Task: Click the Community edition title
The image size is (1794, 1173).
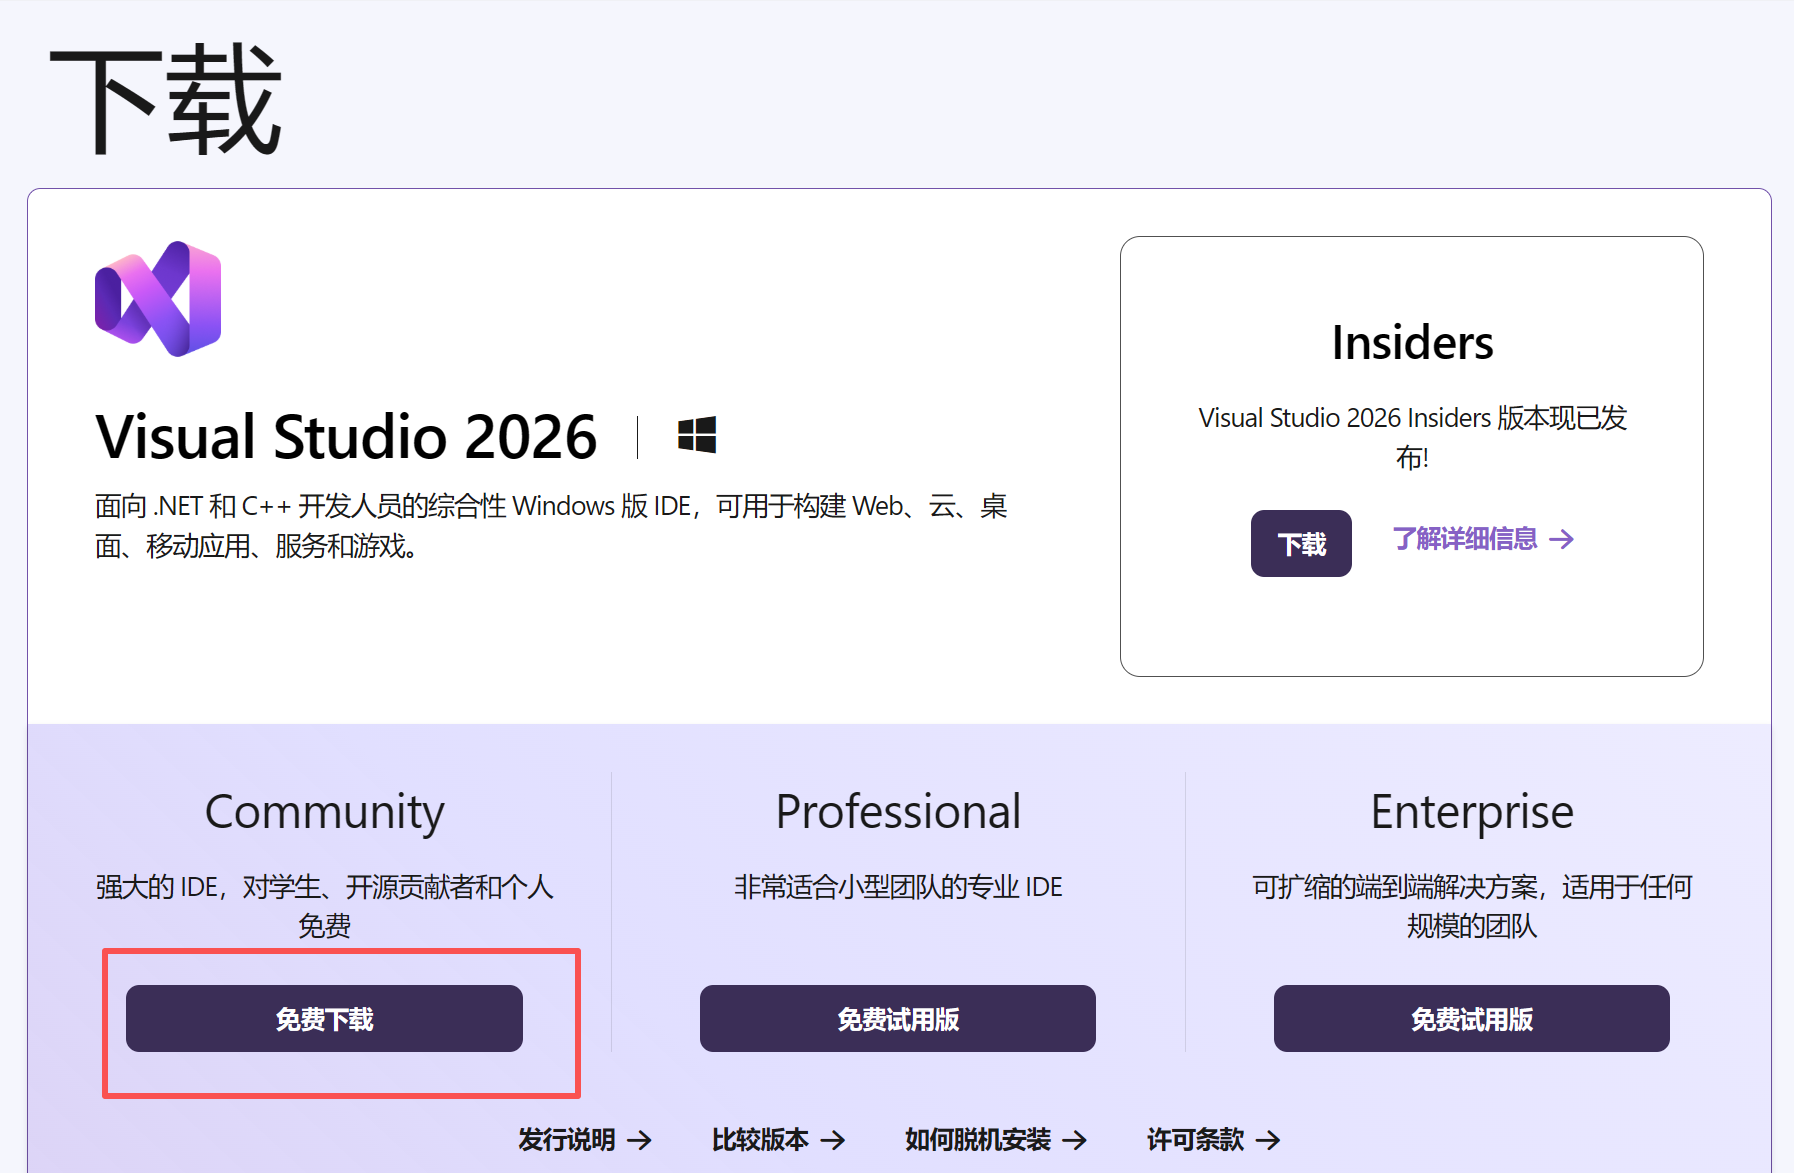Action: point(324,812)
